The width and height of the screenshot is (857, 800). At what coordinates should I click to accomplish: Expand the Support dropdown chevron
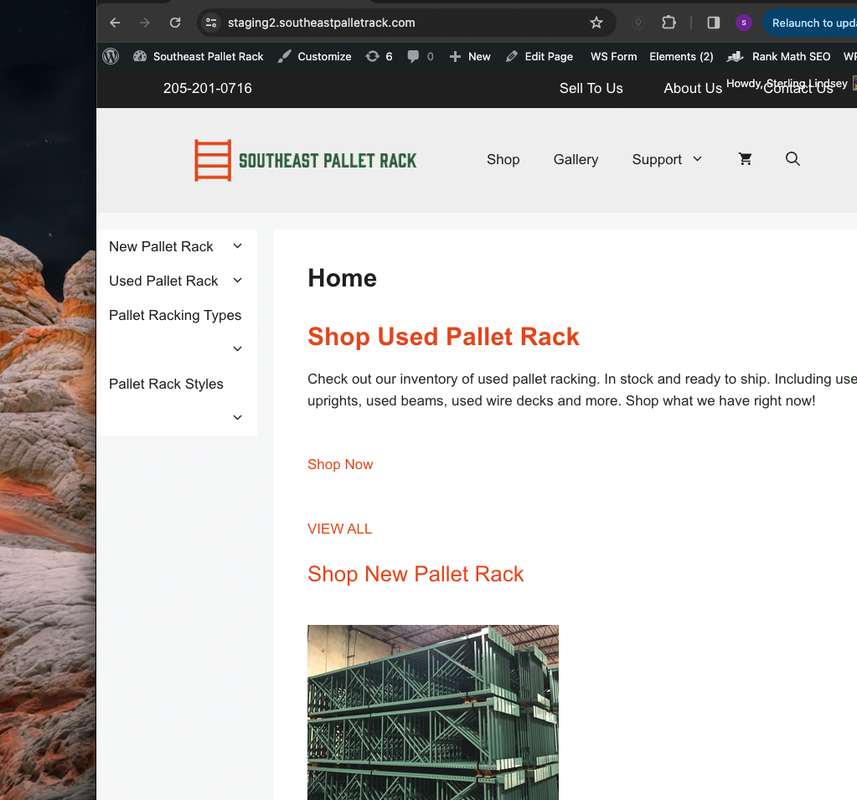[697, 159]
